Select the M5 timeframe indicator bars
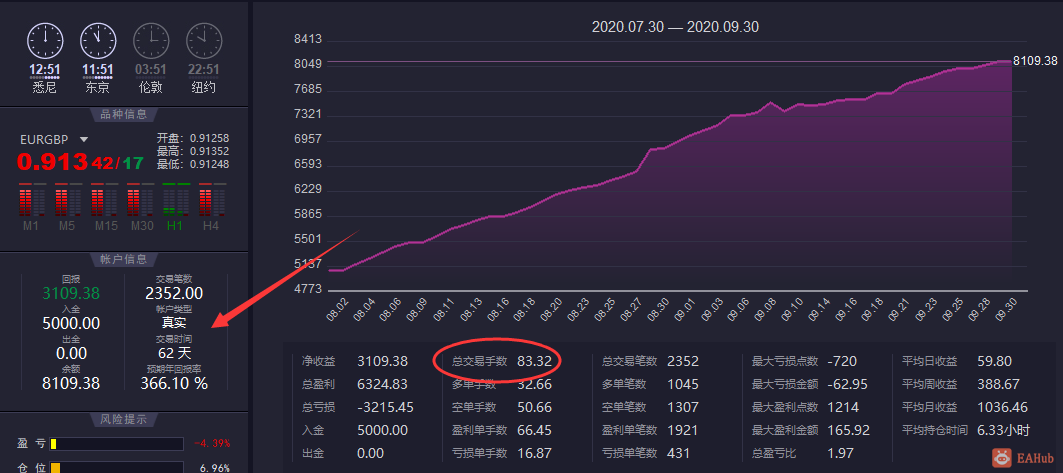The width and height of the screenshot is (1063, 473). point(68,200)
